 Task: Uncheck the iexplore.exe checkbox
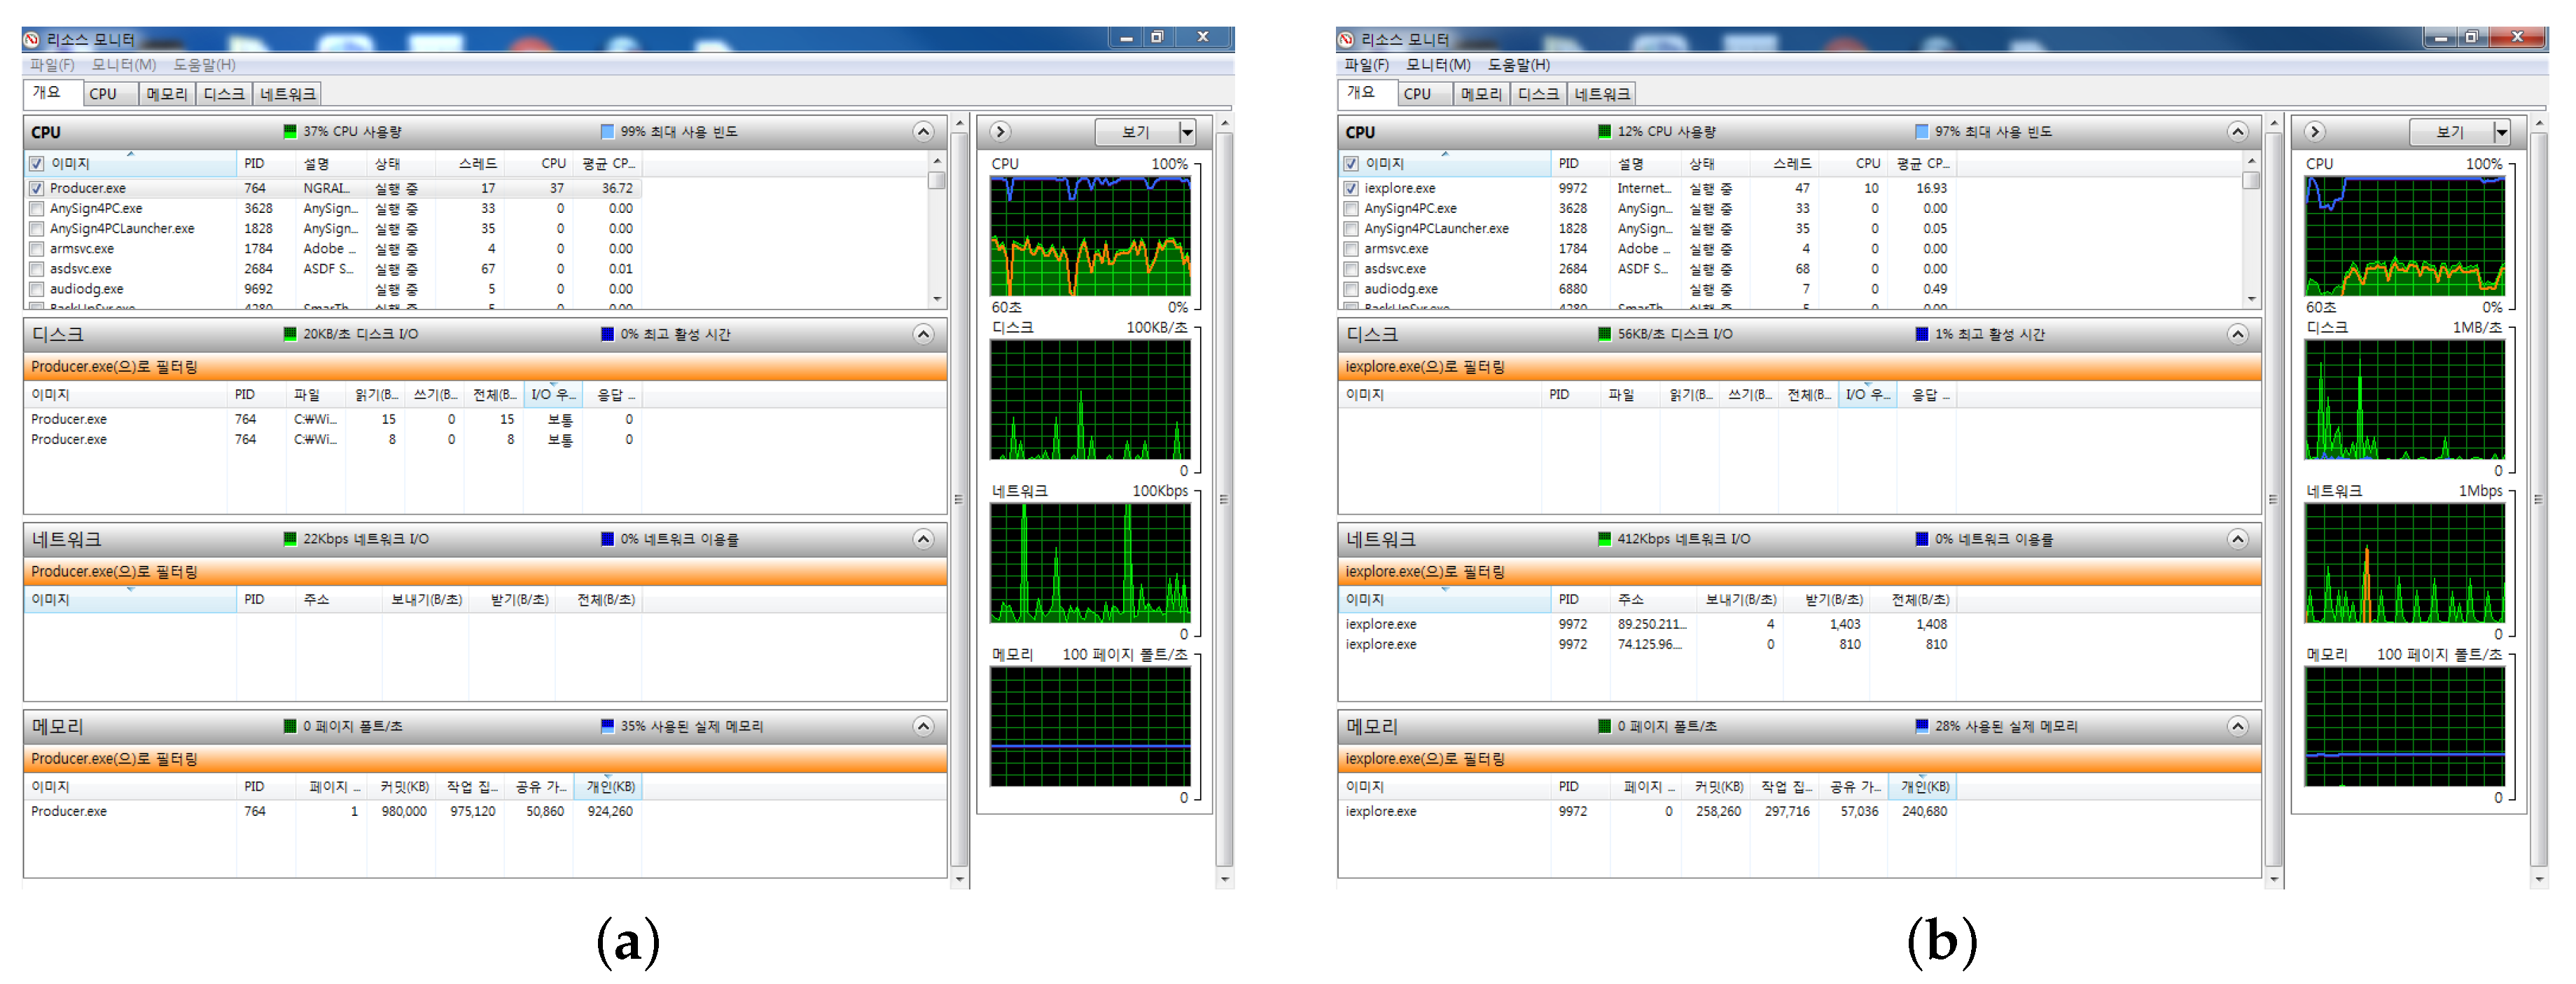coord(1351,189)
